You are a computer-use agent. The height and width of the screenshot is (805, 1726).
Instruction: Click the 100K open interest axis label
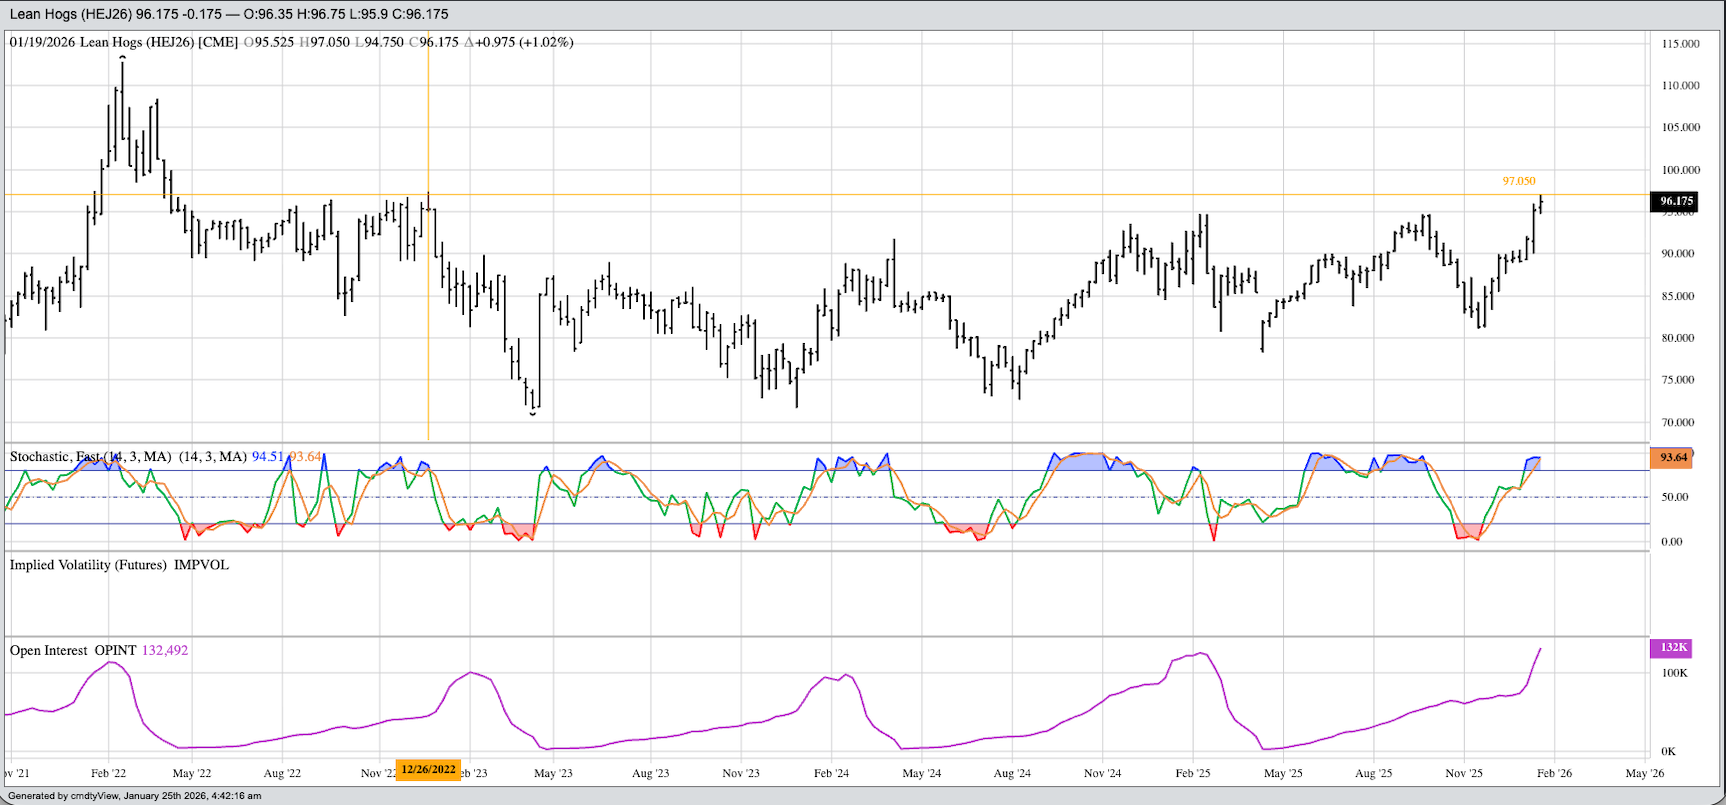point(1674,673)
